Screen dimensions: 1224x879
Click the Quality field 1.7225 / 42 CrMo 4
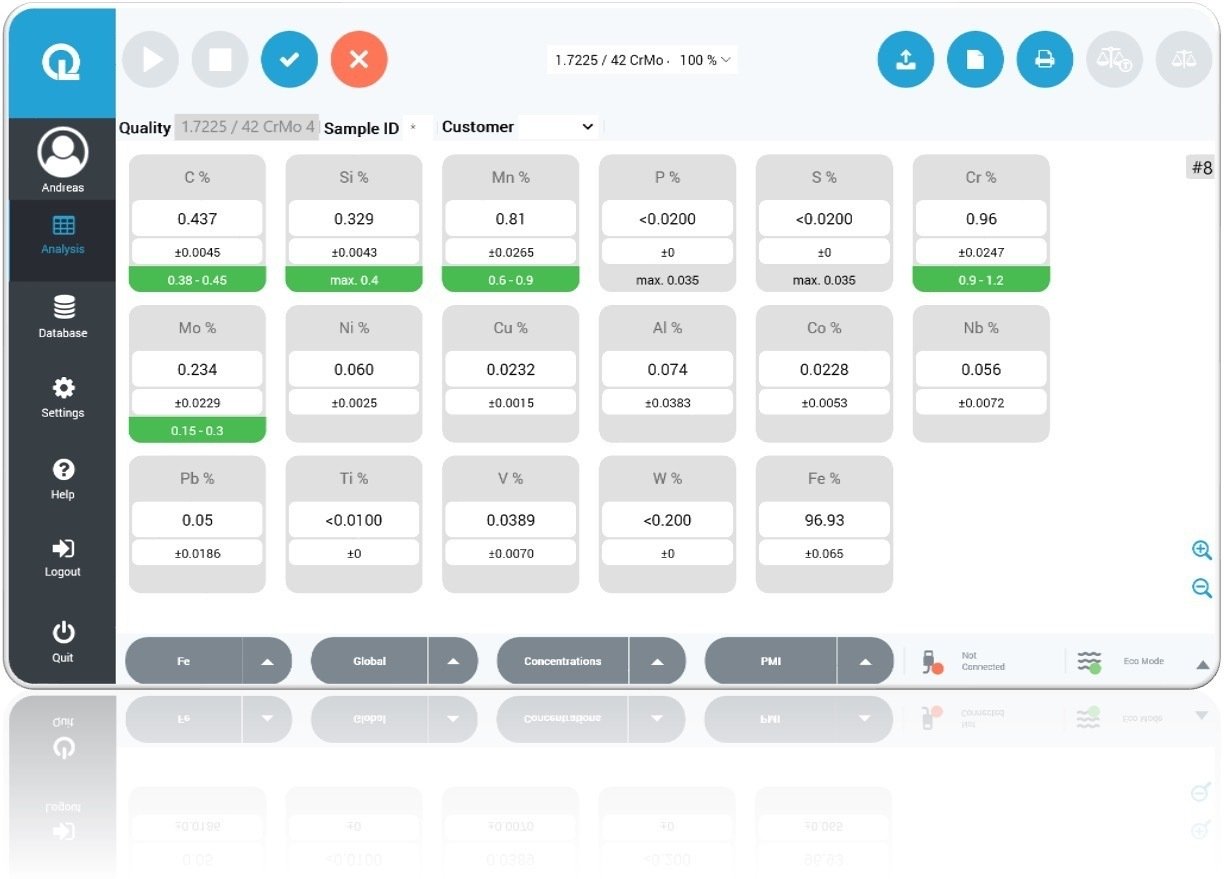(247, 127)
